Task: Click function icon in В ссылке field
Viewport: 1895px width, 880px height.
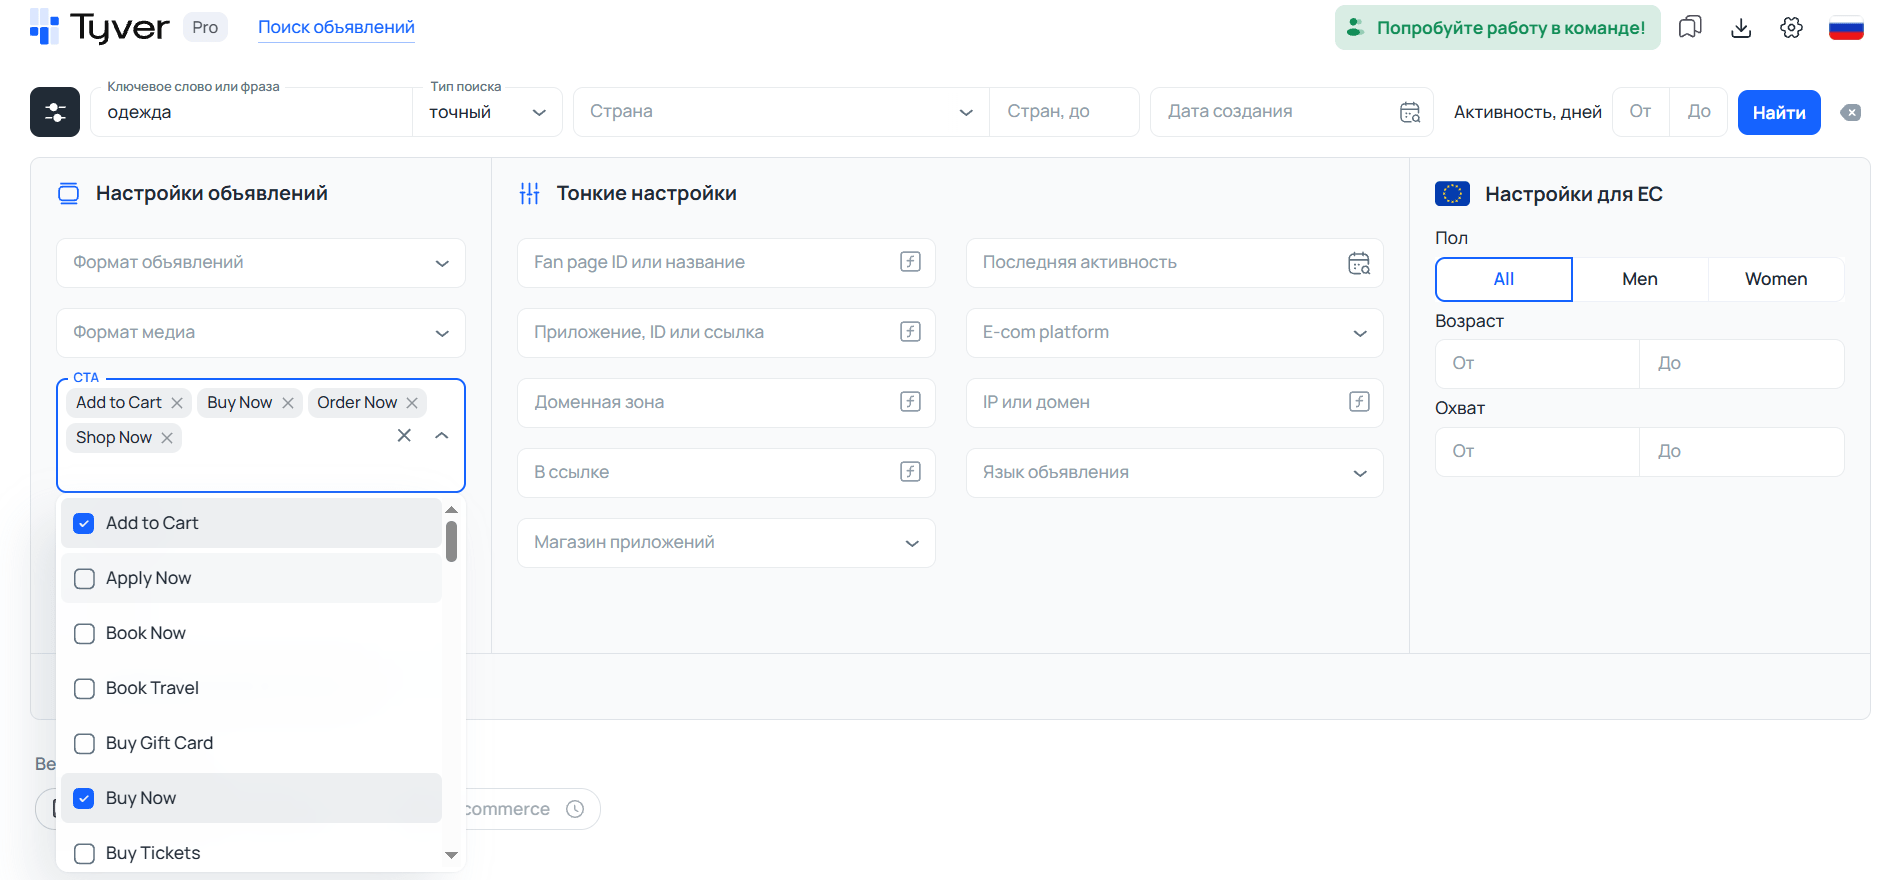Action: [910, 472]
